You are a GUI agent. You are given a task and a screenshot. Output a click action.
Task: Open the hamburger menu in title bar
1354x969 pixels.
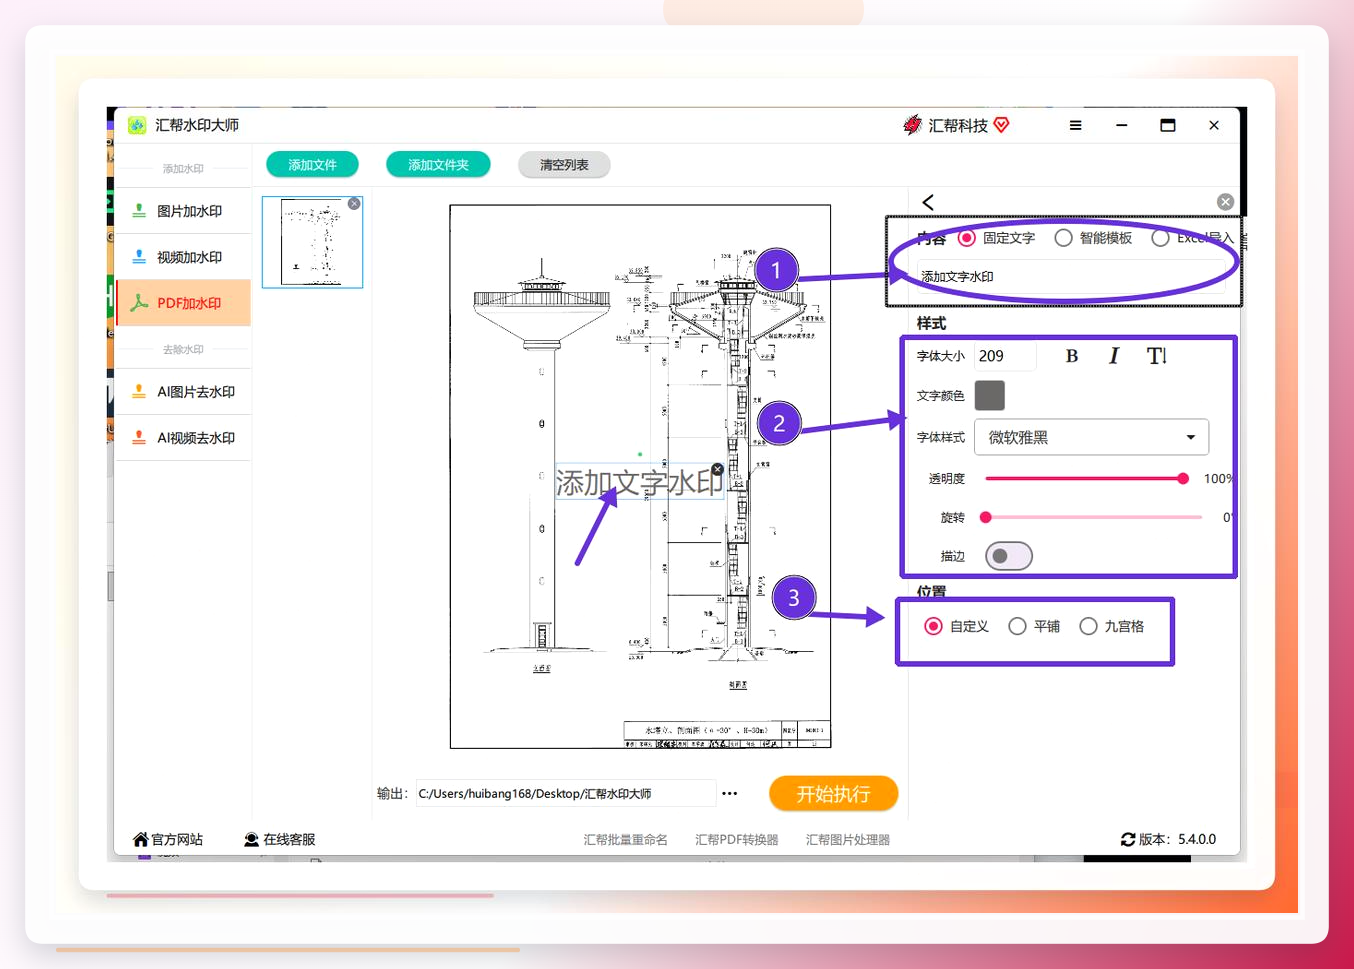(x=1075, y=125)
